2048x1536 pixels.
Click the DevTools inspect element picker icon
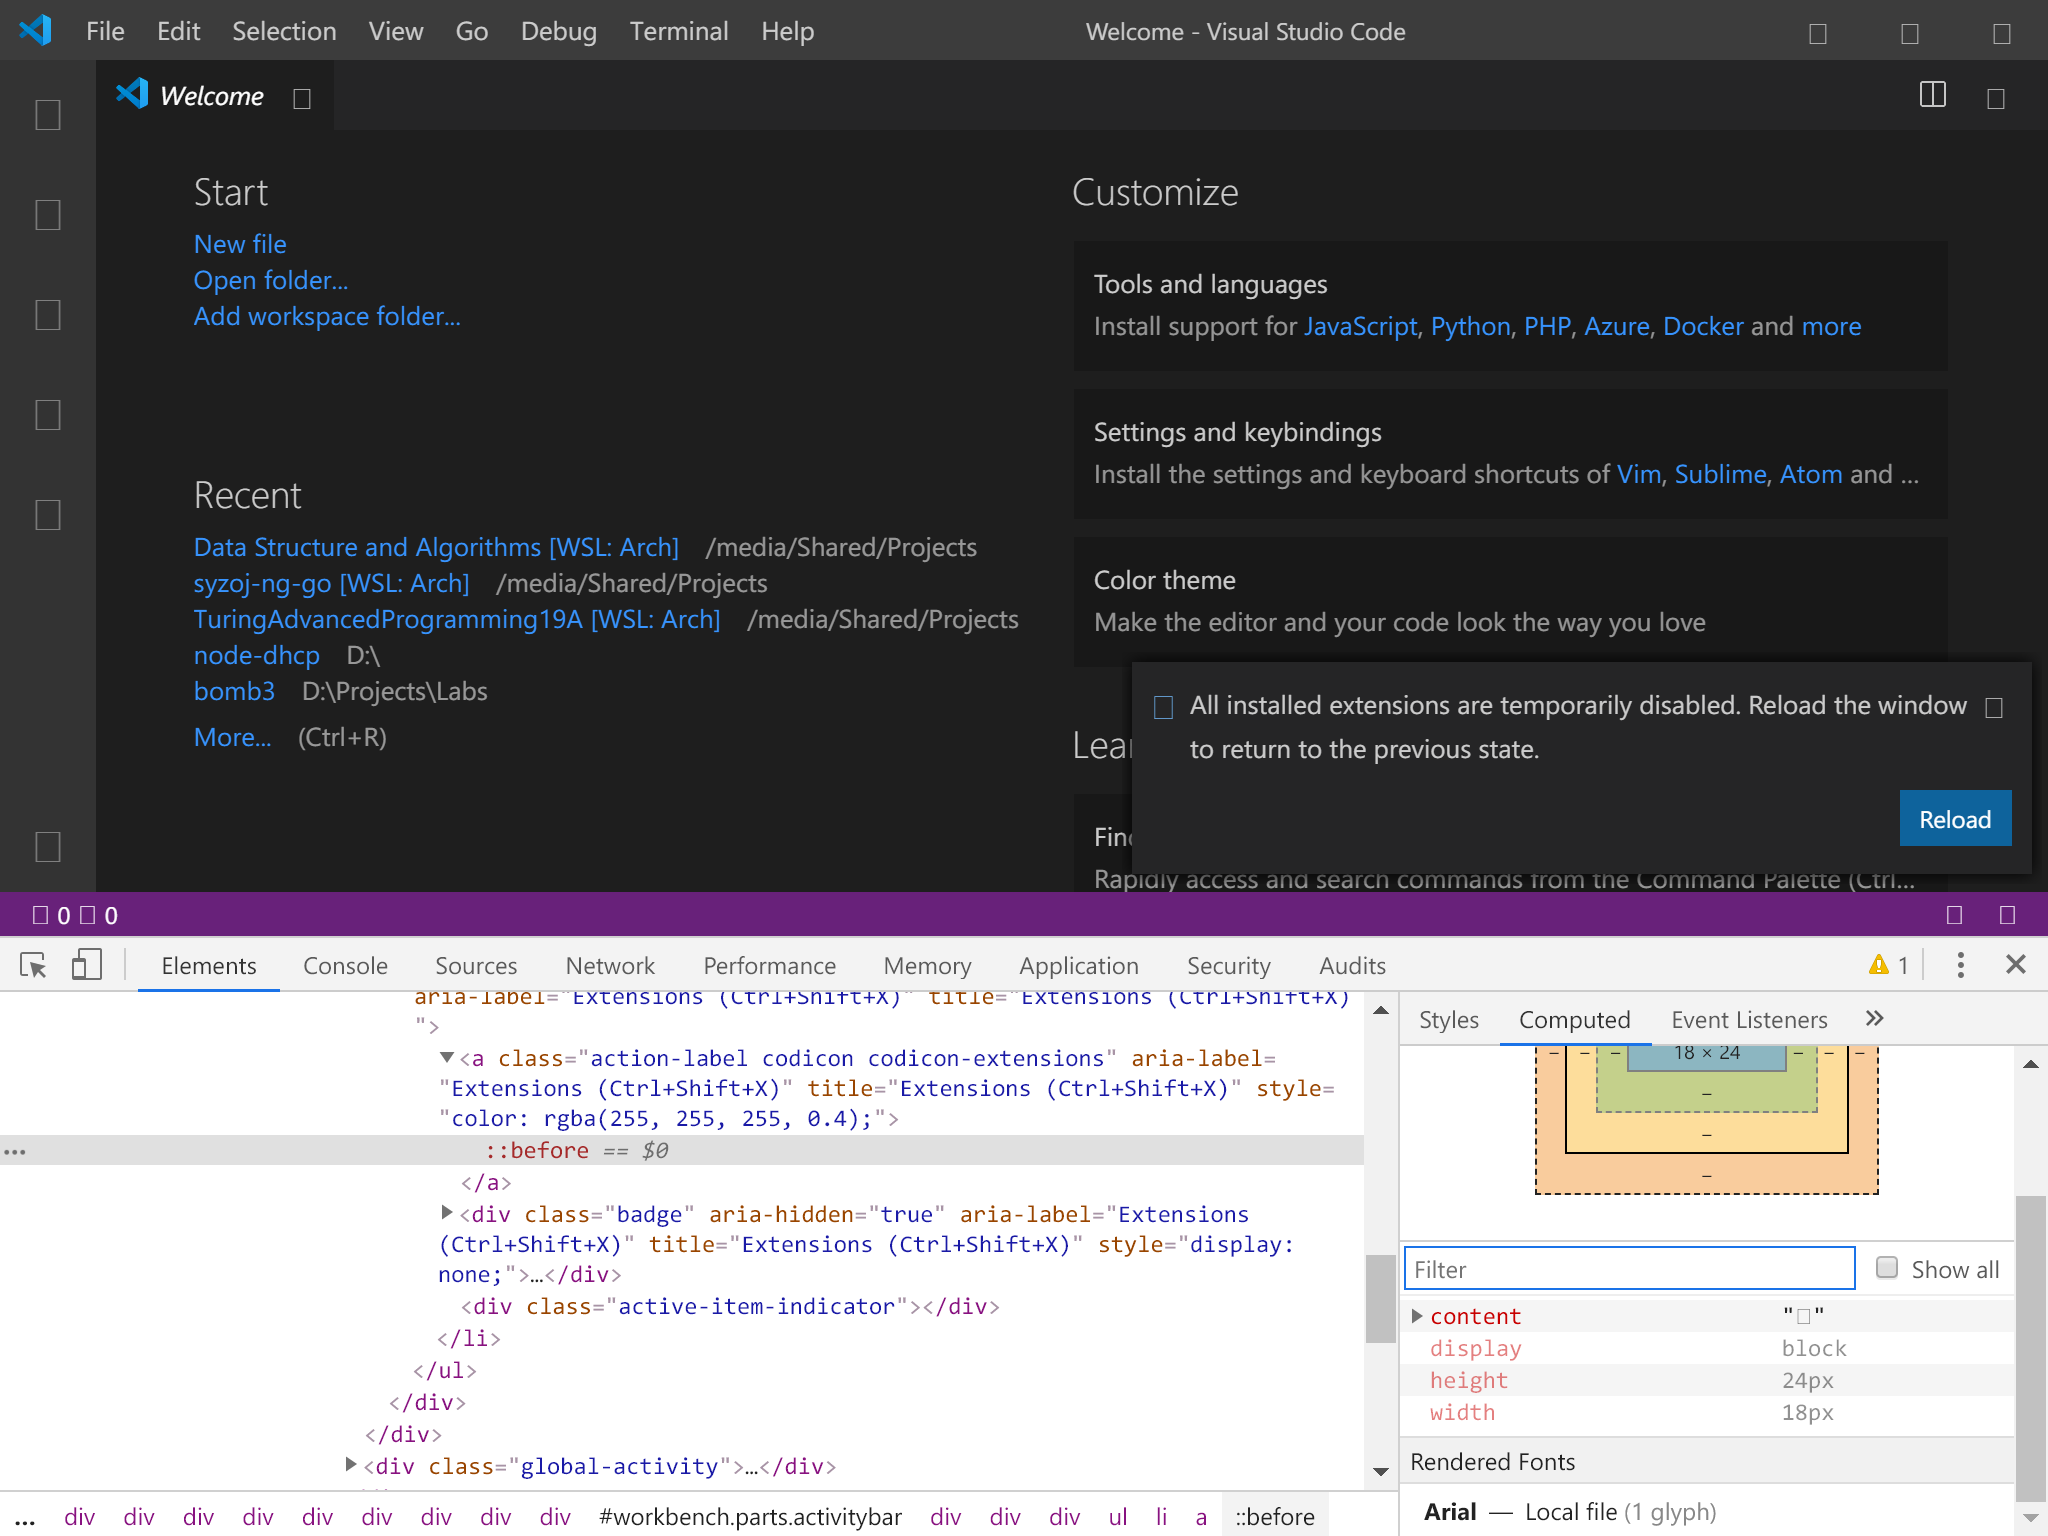[33, 965]
